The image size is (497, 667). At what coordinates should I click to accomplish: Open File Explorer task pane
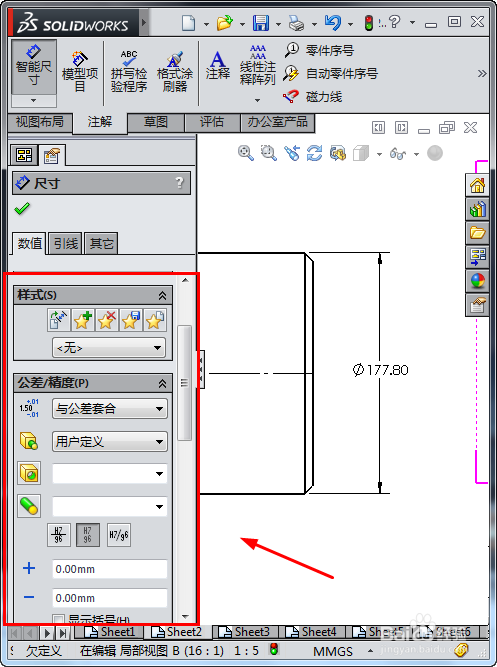click(477, 233)
